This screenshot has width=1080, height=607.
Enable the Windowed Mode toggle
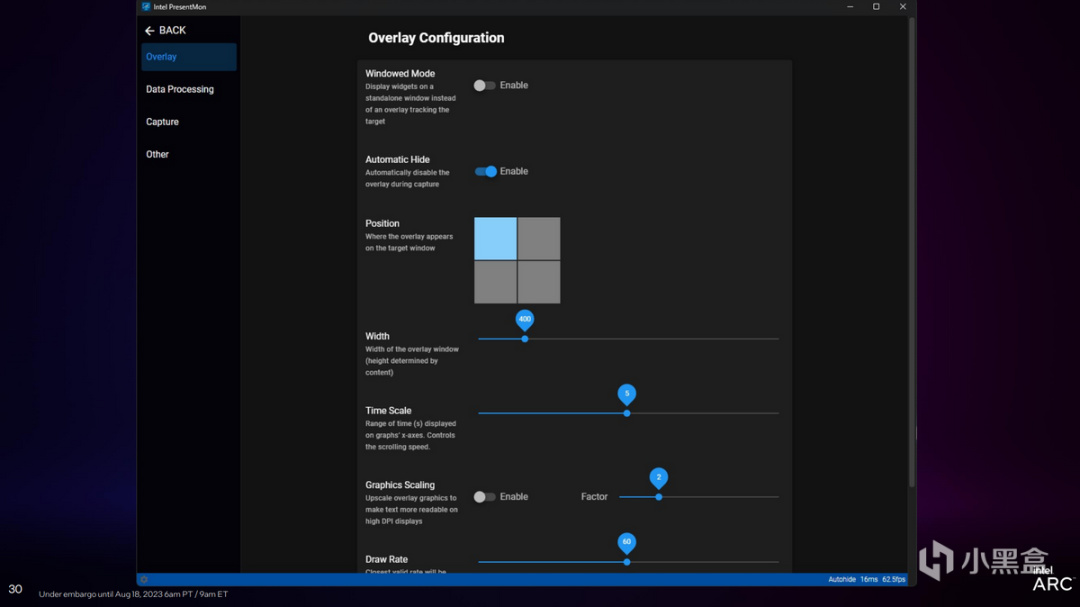click(x=484, y=85)
